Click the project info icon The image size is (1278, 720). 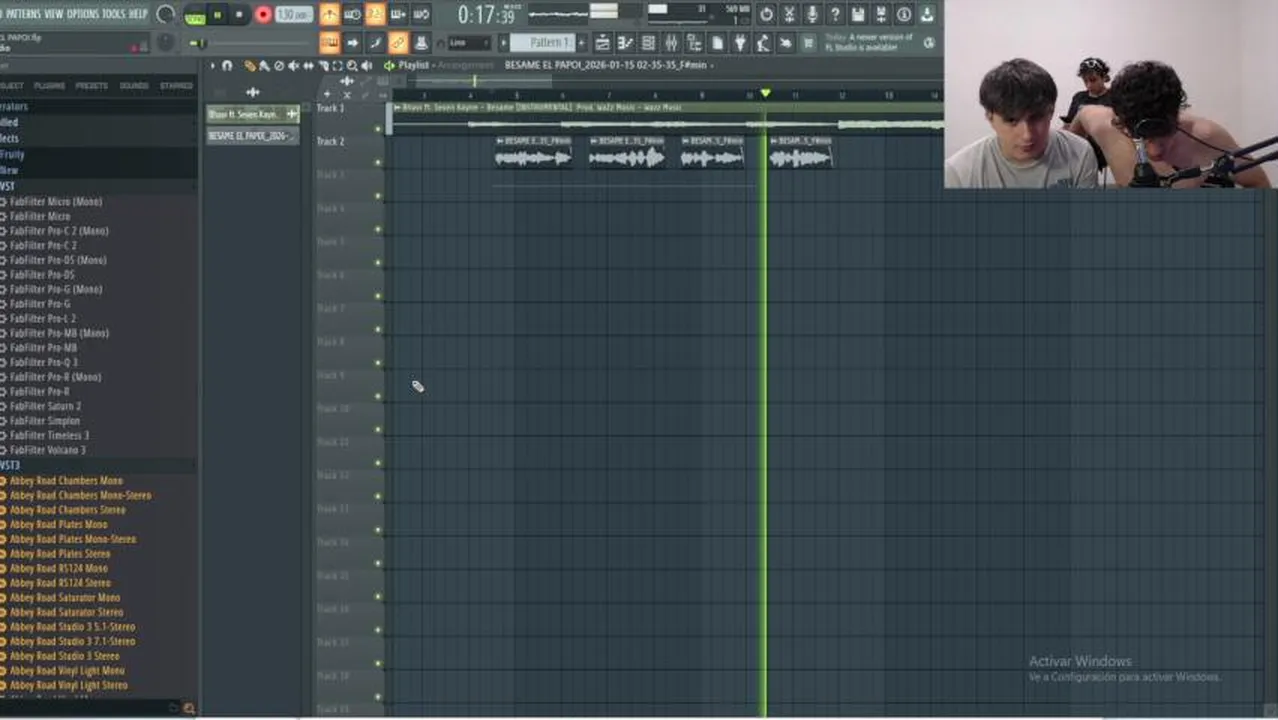point(904,14)
